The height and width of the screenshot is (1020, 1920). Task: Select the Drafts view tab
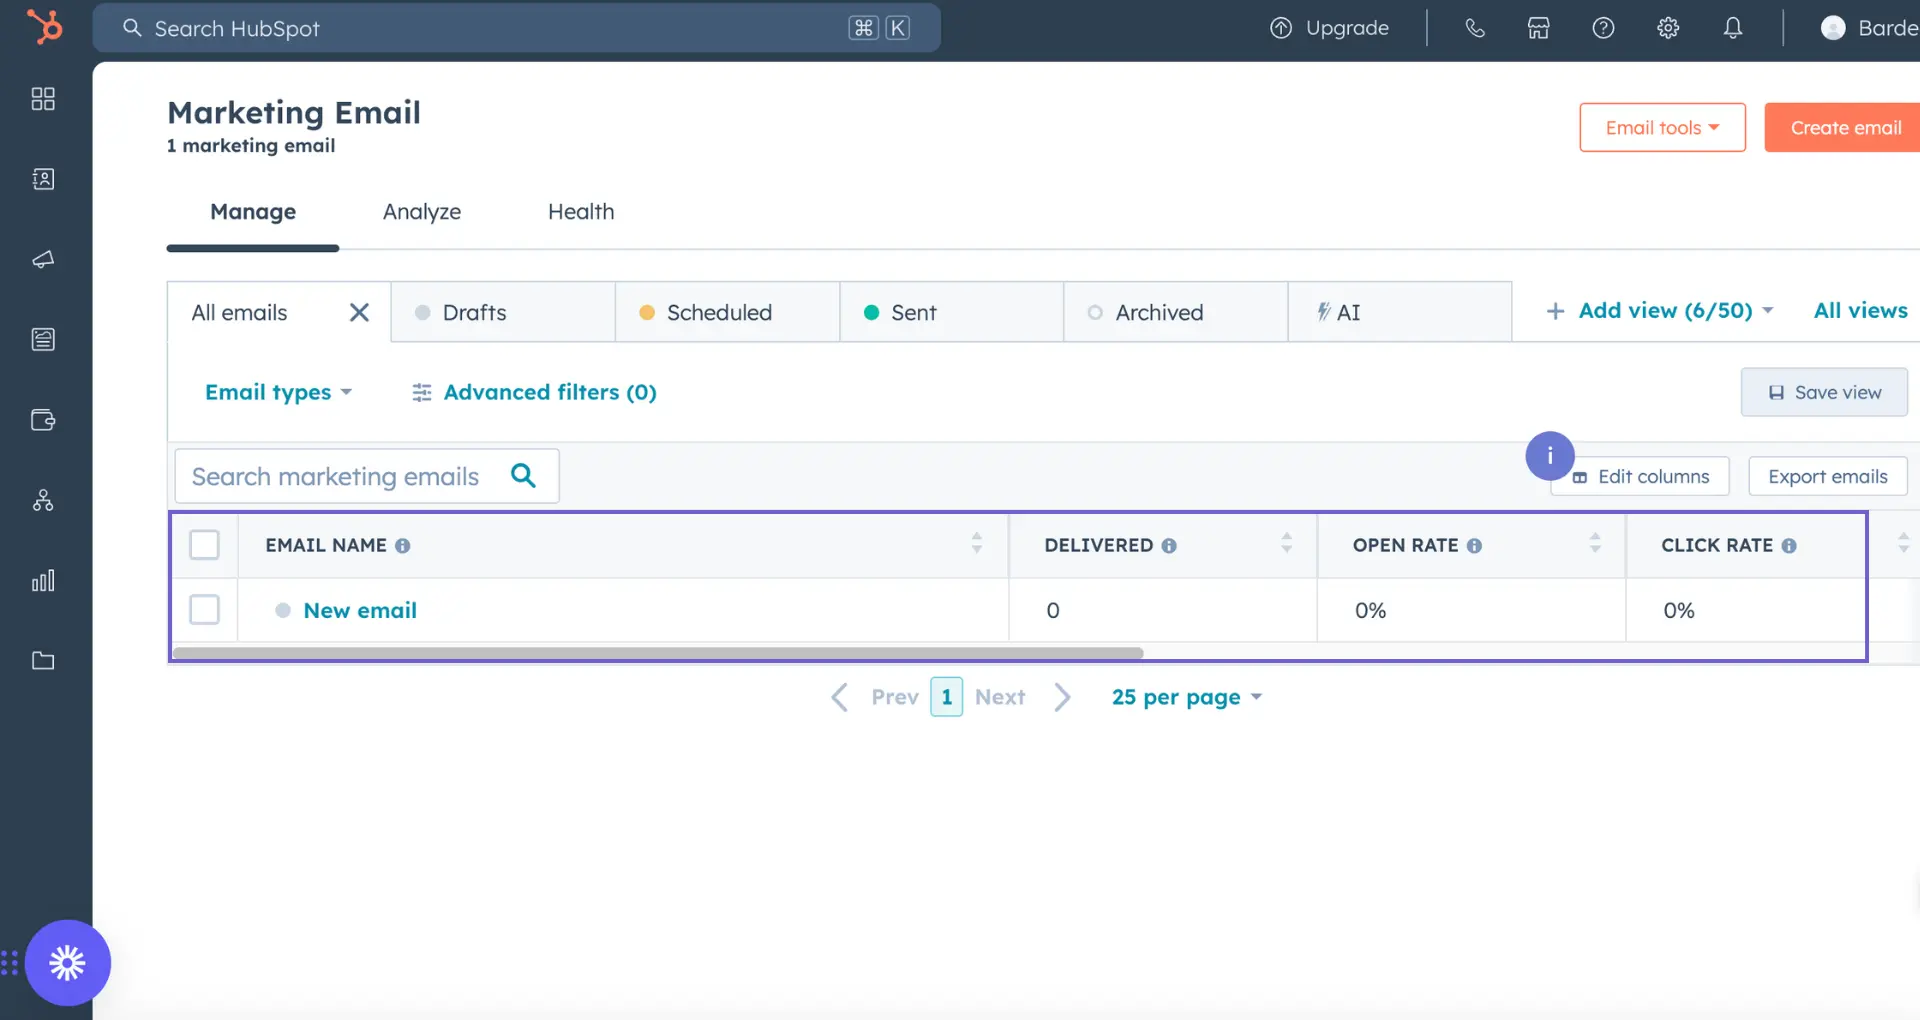pos(503,312)
